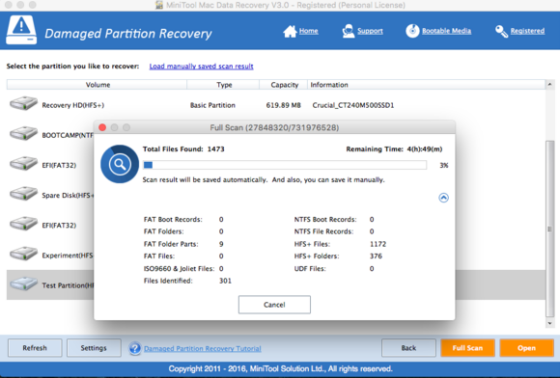This screenshot has height=378, width=560.
Task: Open the Support link
Action: 370,31
